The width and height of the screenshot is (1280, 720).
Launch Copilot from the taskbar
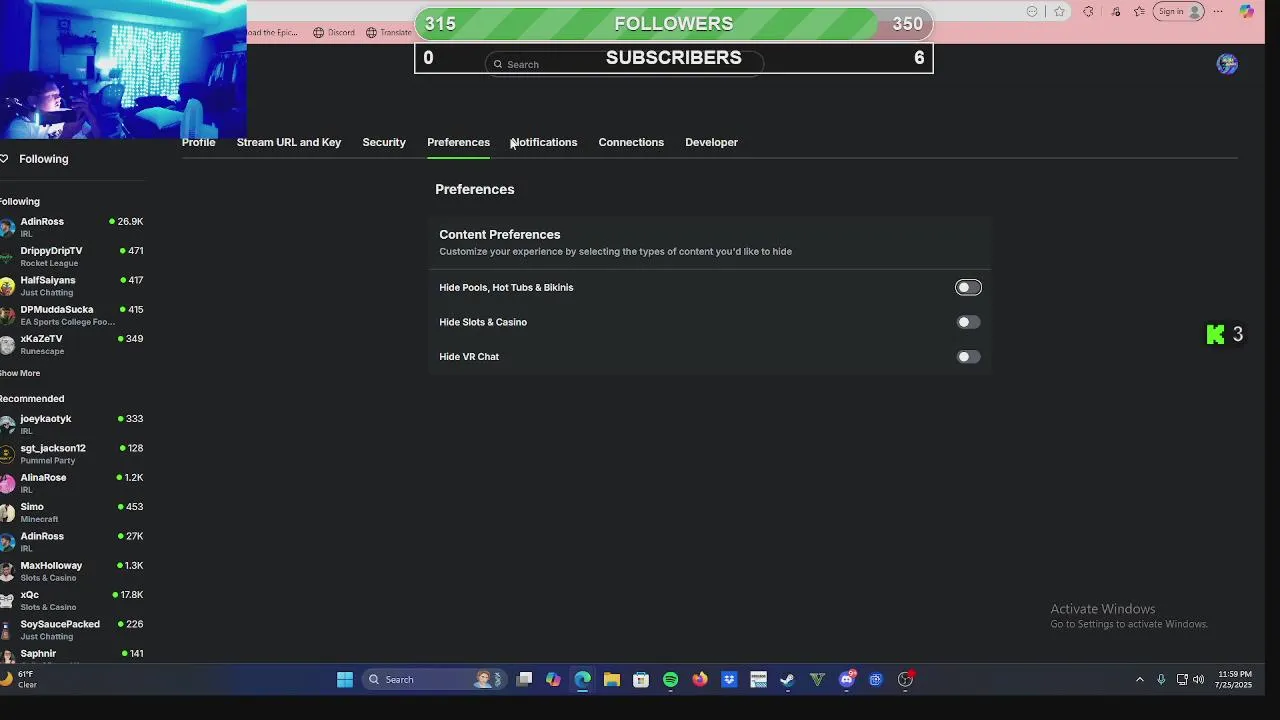pyautogui.click(x=553, y=680)
